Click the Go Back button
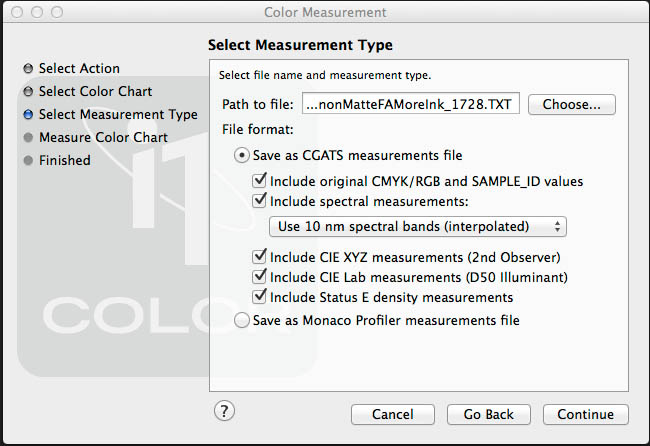The height and width of the screenshot is (446, 650). point(488,414)
